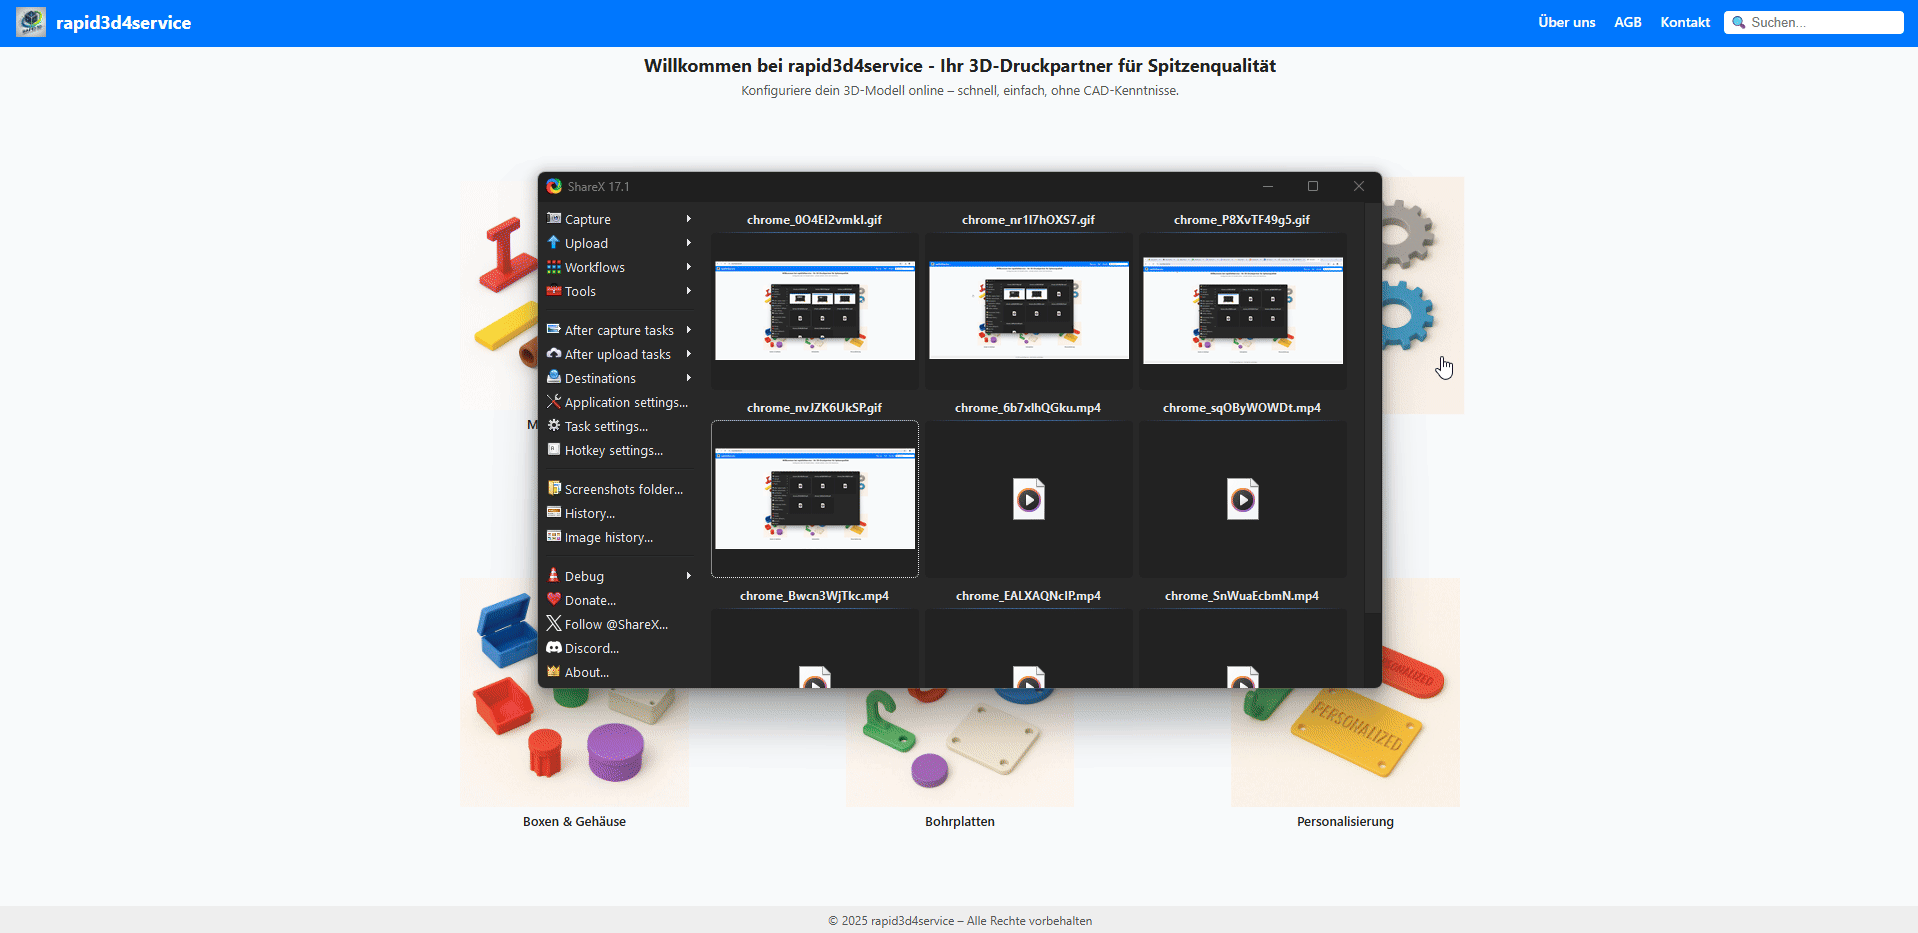The width and height of the screenshot is (1918, 933).
Task: Open Image history... entry
Action: (620, 537)
